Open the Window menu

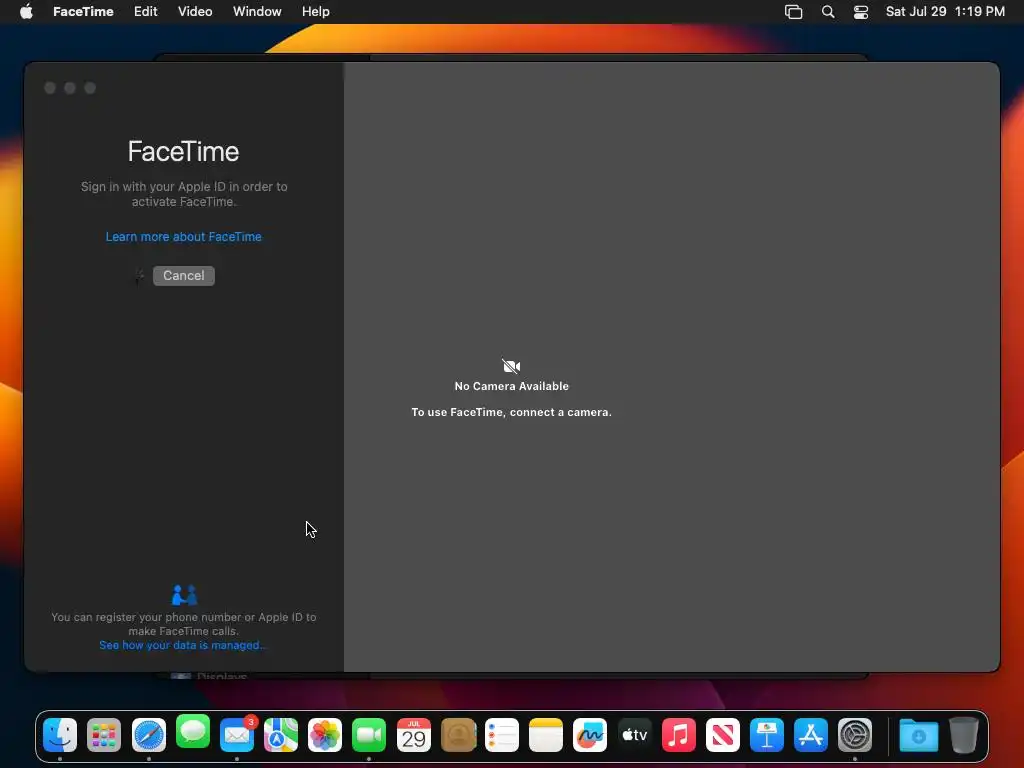coord(257,12)
